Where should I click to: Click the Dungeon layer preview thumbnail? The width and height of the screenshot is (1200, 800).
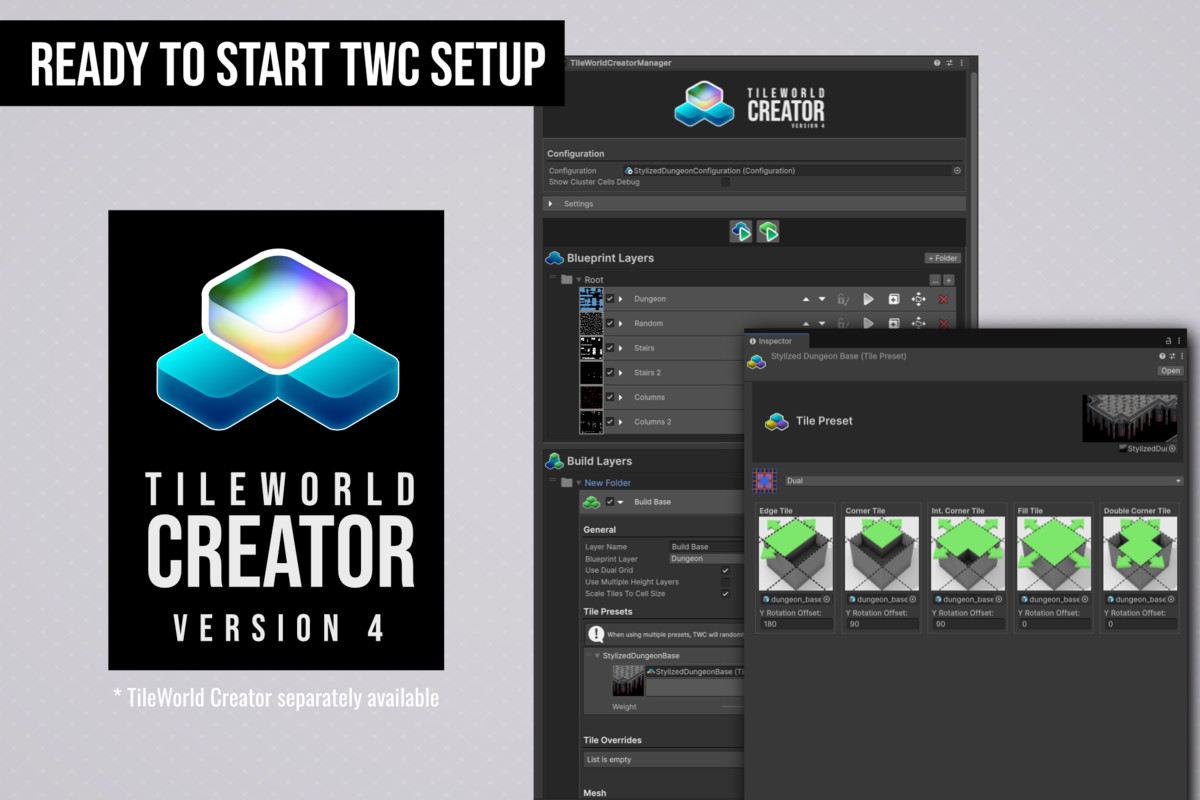point(591,299)
